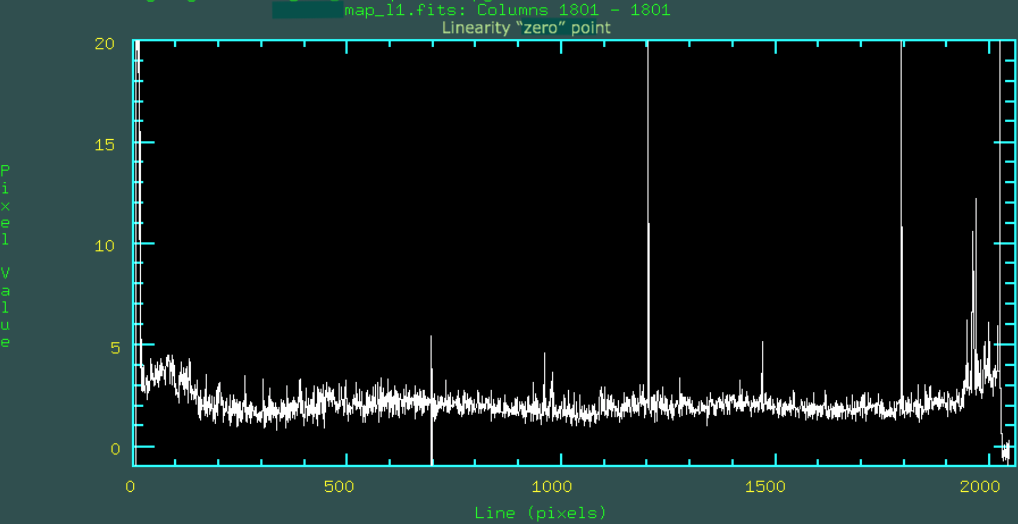
Task: Click the 'Columns 1801 - 1801' header text
Action: click(574, 10)
